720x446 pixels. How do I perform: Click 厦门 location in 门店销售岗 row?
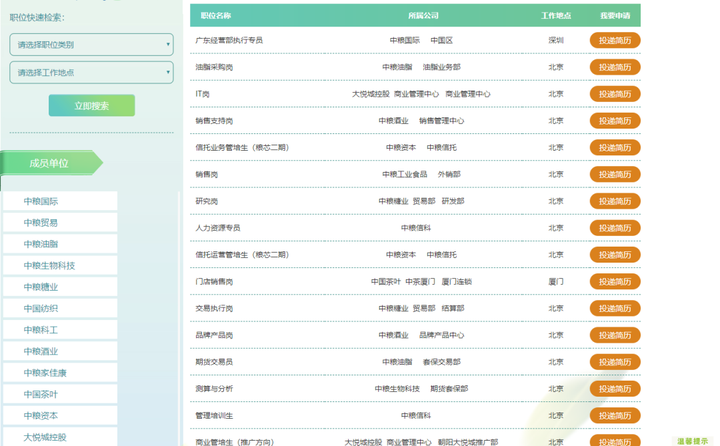pos(556,282)
